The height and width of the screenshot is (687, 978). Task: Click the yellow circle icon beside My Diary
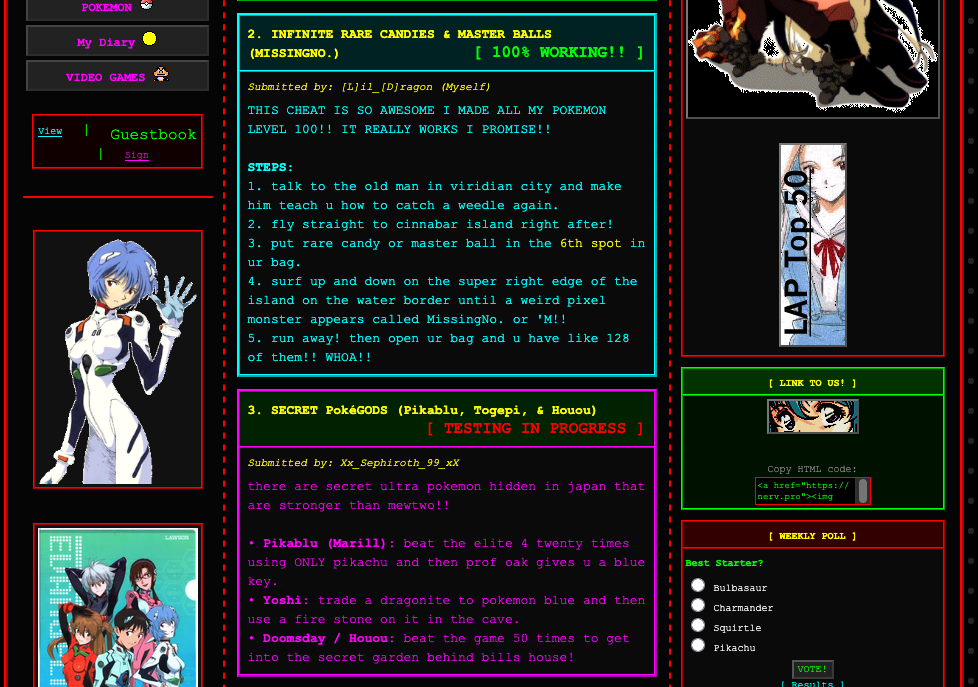149,39
